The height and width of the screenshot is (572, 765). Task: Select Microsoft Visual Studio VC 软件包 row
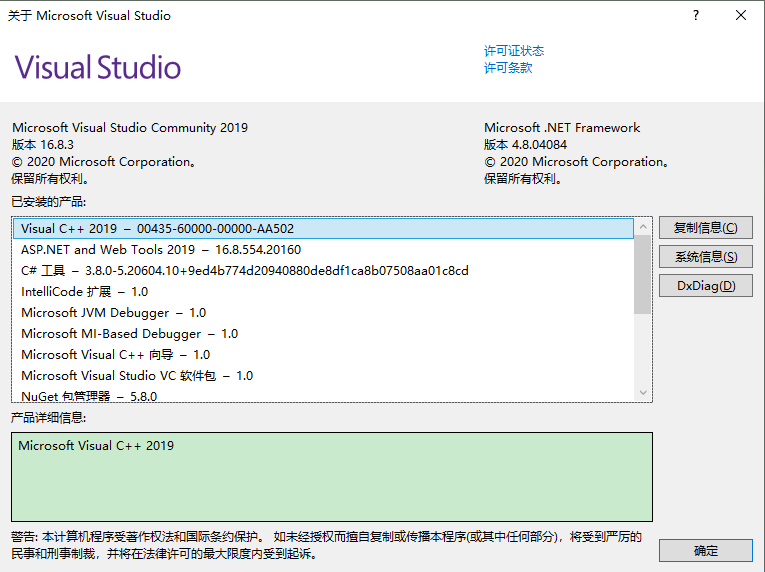(323, 375)
